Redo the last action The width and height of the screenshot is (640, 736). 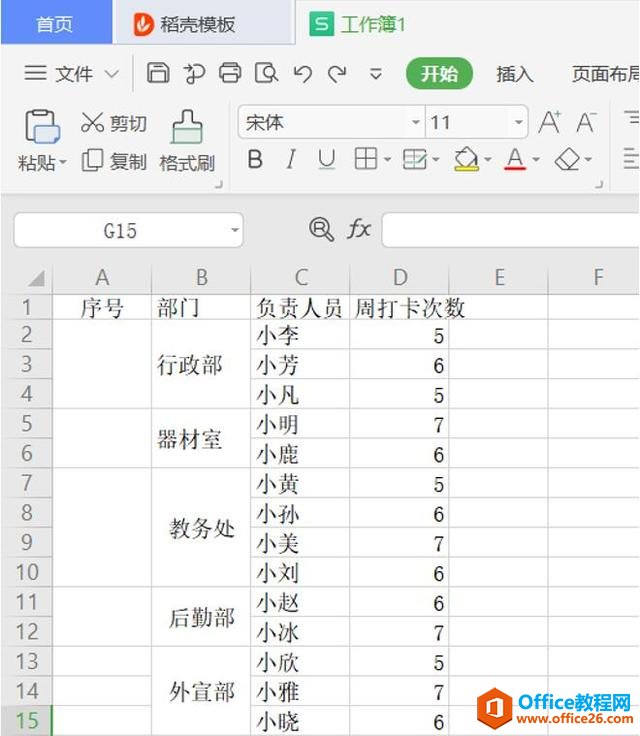(x=337, y=74)
